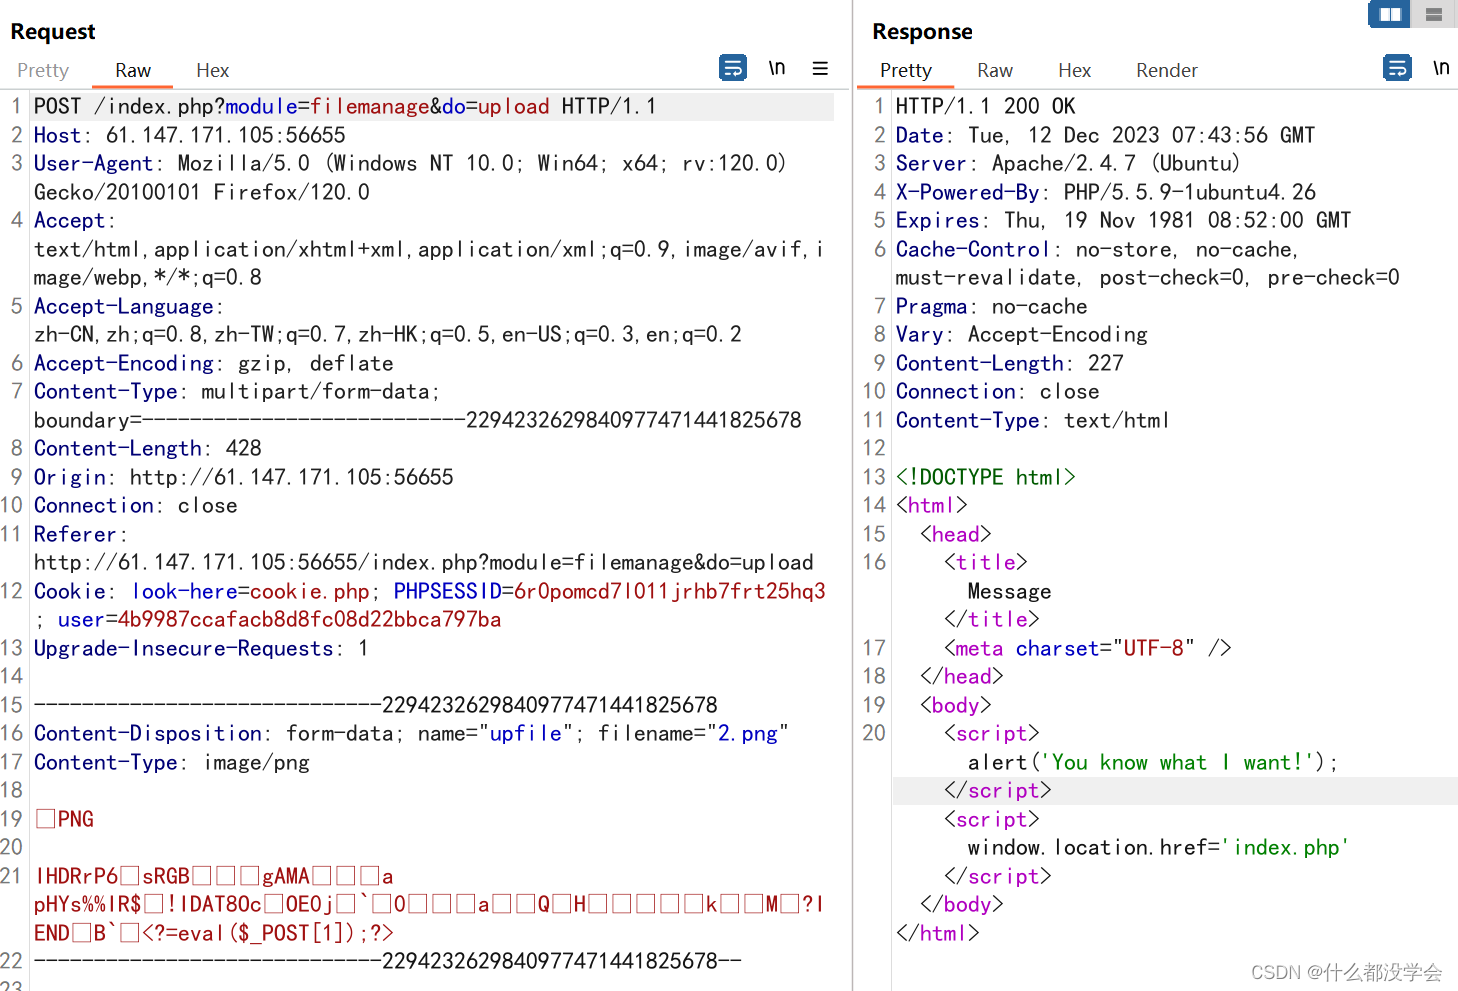This screenshot has width=1458, height=991.
Task: Click HTTP/1.1 200 OK status line
Action: (985, 106)
